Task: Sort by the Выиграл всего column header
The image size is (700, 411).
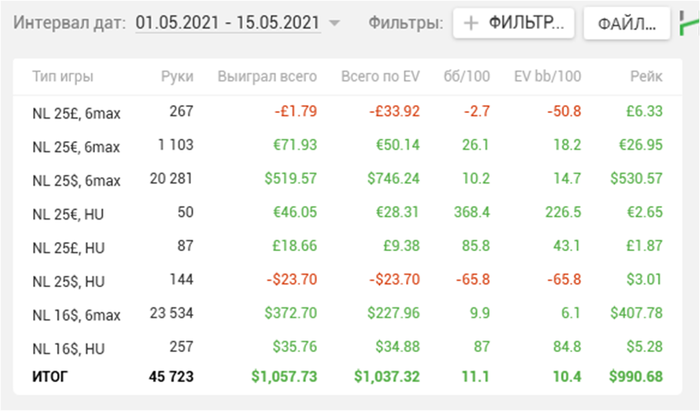Action: click(267, 76)
